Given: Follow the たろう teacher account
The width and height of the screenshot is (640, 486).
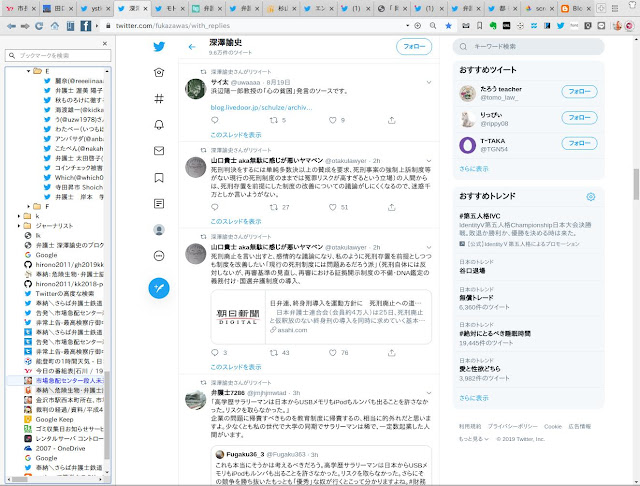Looking at the screenshot, I should [x=579, y=91].
